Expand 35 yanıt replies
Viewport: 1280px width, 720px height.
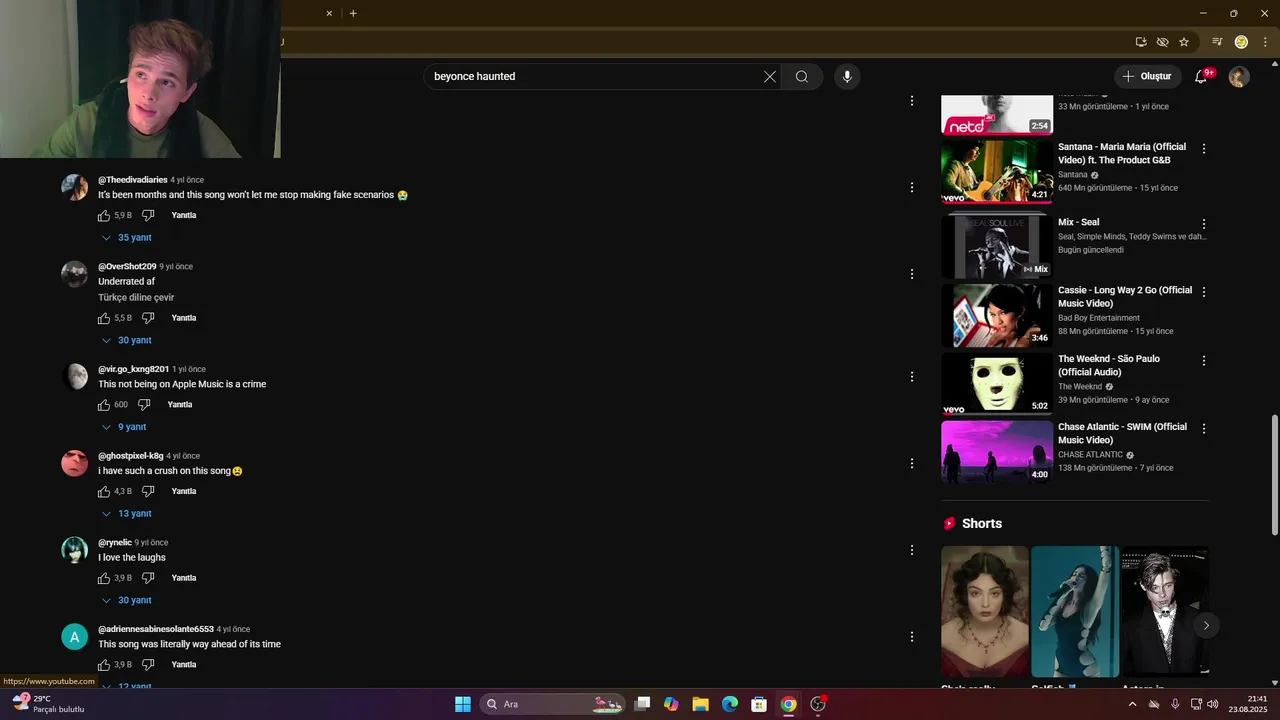coord(127,238)
